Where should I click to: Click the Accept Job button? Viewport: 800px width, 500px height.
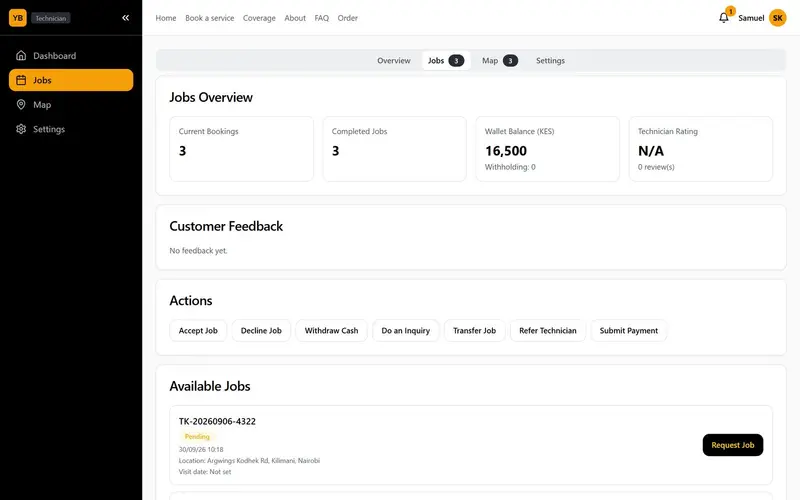point(198,331)
